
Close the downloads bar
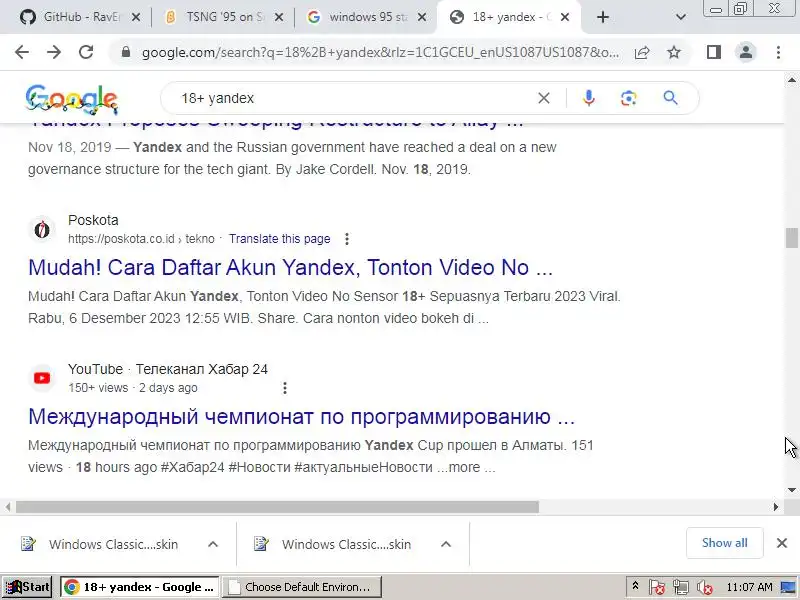coord(782,543)
